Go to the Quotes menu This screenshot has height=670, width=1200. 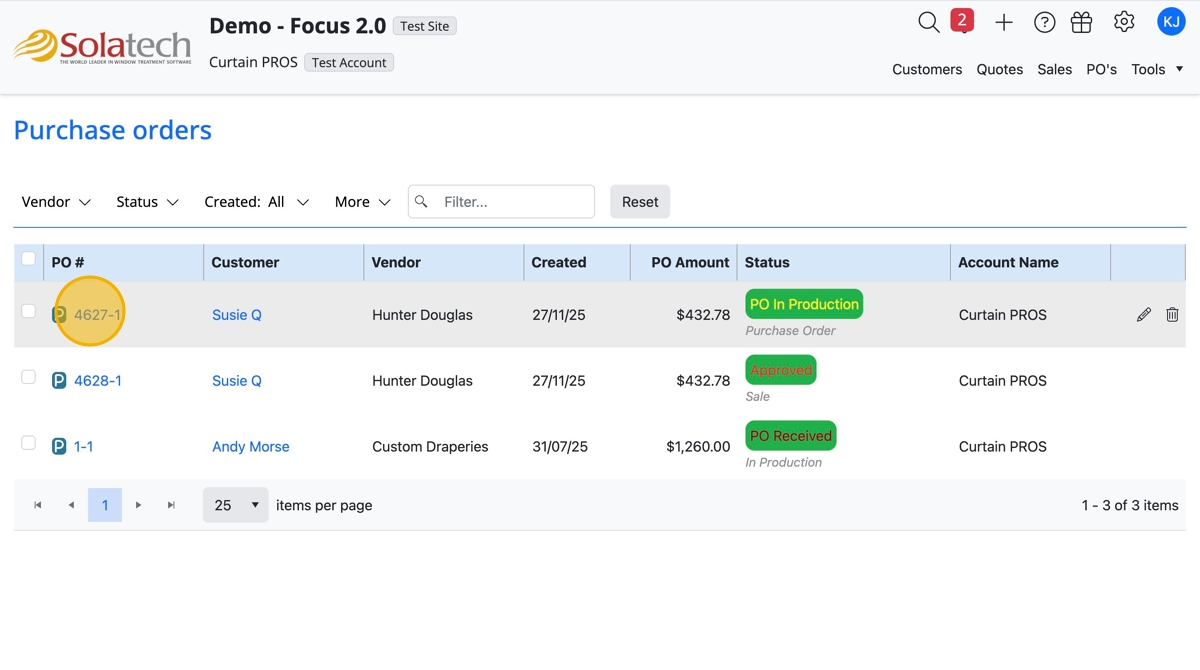[x=999, y=69]
